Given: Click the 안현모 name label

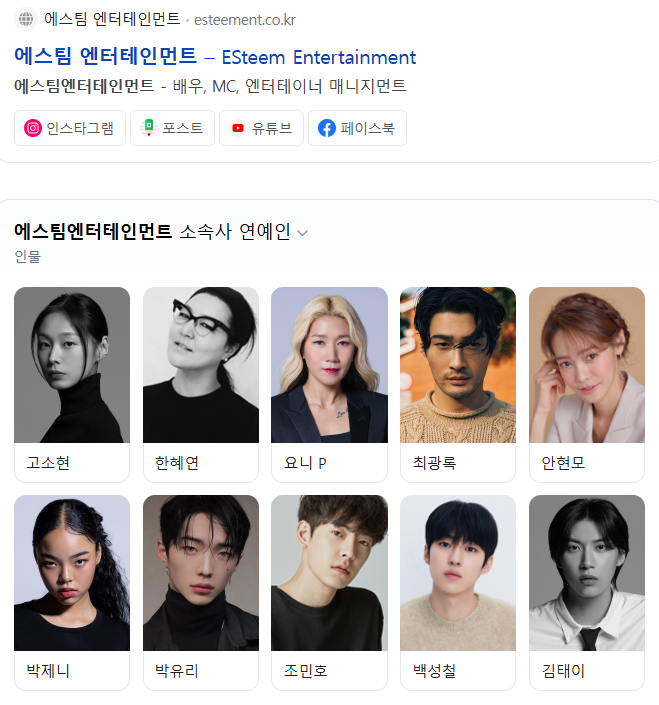Looking at the screenshot, I should (563, 463).
